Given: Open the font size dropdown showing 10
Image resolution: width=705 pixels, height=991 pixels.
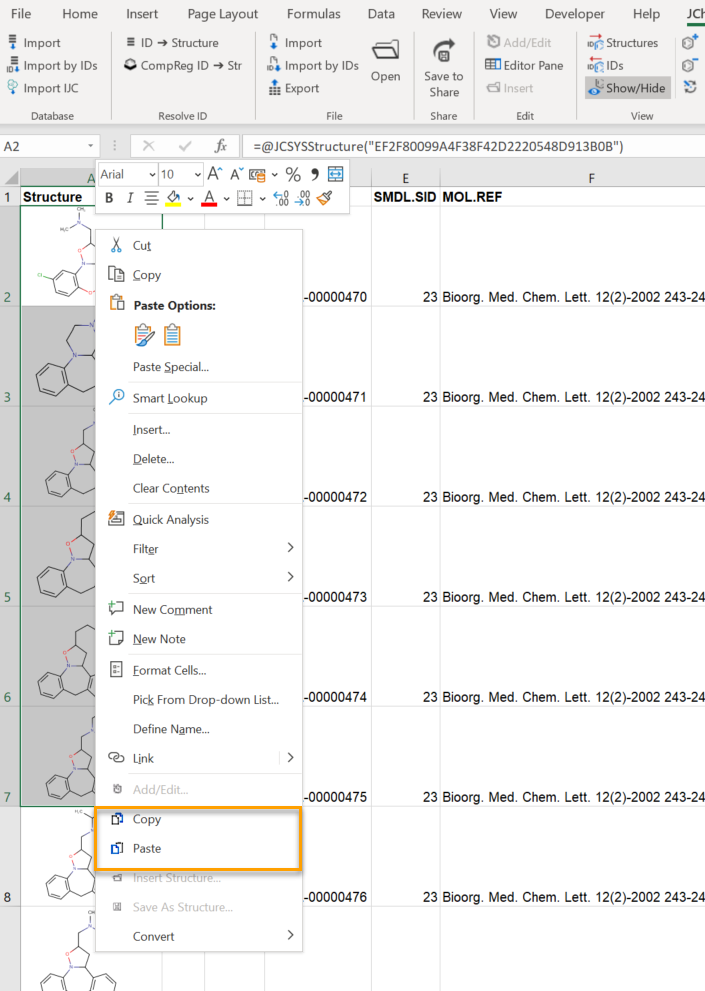Looking at the screenshot, I should [196, 174].
